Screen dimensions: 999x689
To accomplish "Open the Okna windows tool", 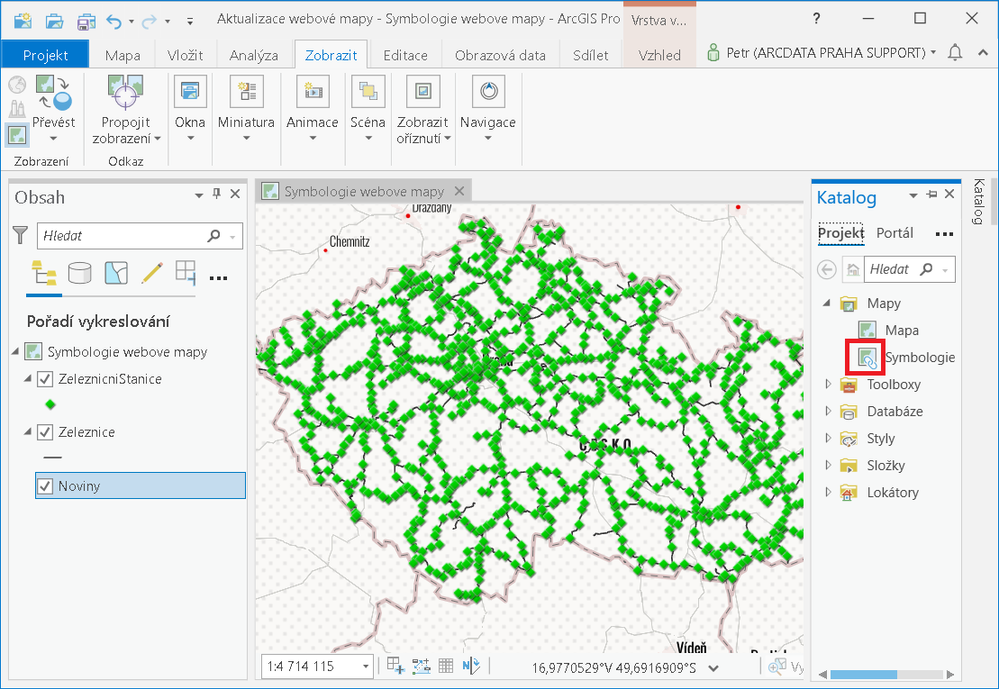I will pyautogui.click(x=190, y=92).
